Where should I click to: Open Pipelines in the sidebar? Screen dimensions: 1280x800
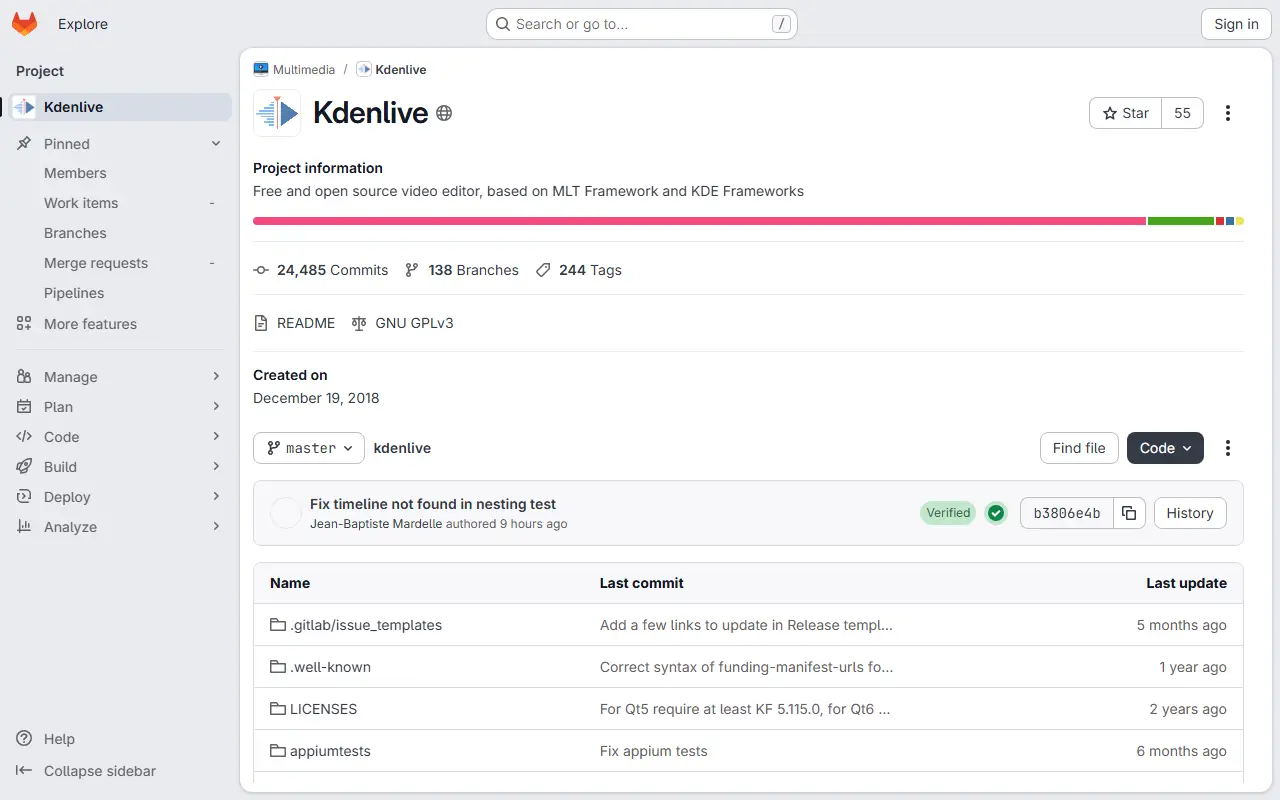coord(120,293)
